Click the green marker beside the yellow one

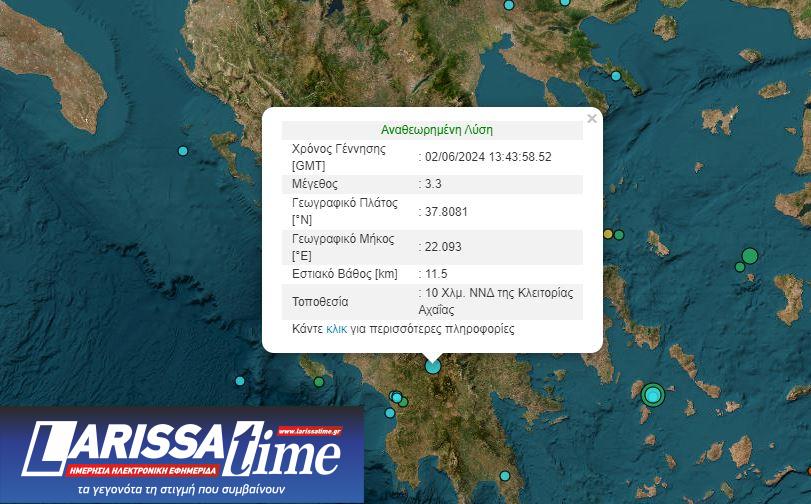619,235
